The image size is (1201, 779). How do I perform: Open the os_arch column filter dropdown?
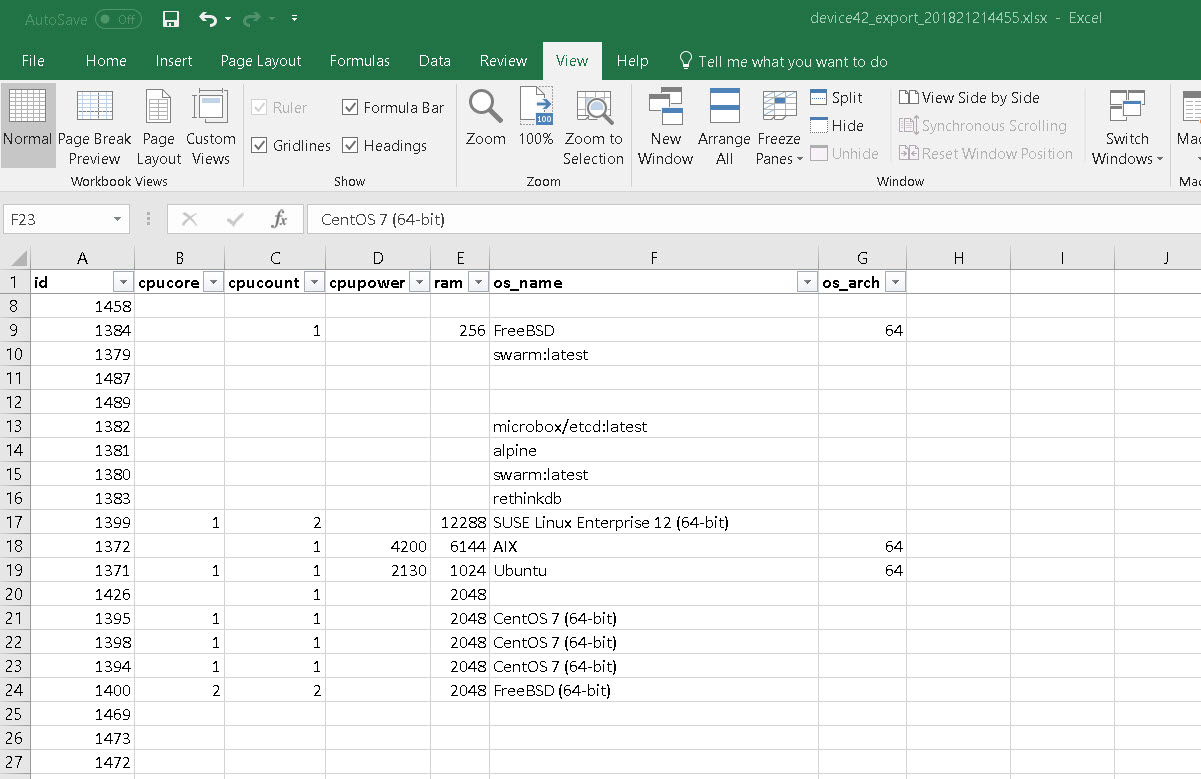[x=895, y=283]
